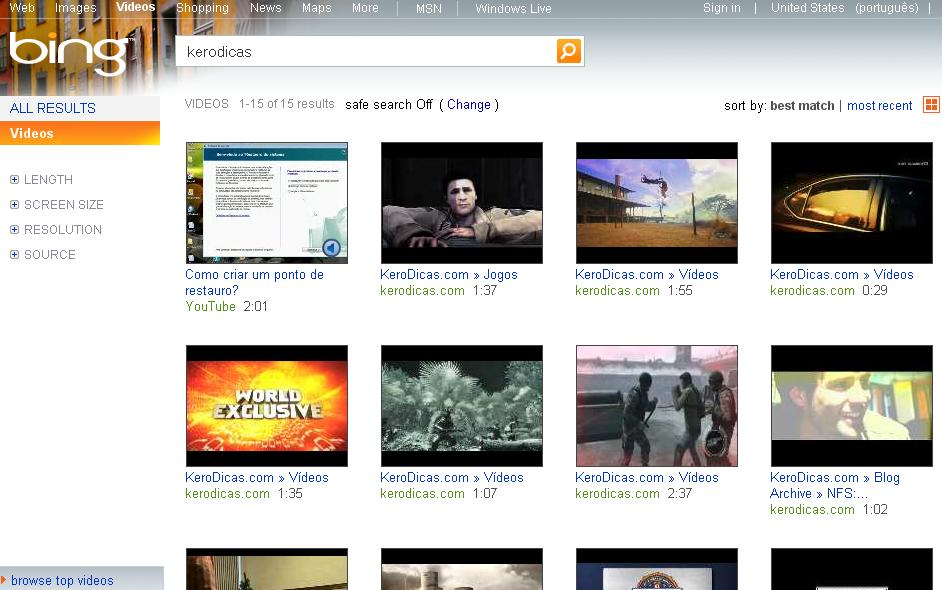Screen dimensions: 942x590
Task: Open the 0:29 car video thumbnail
Action: click(852, 202)
